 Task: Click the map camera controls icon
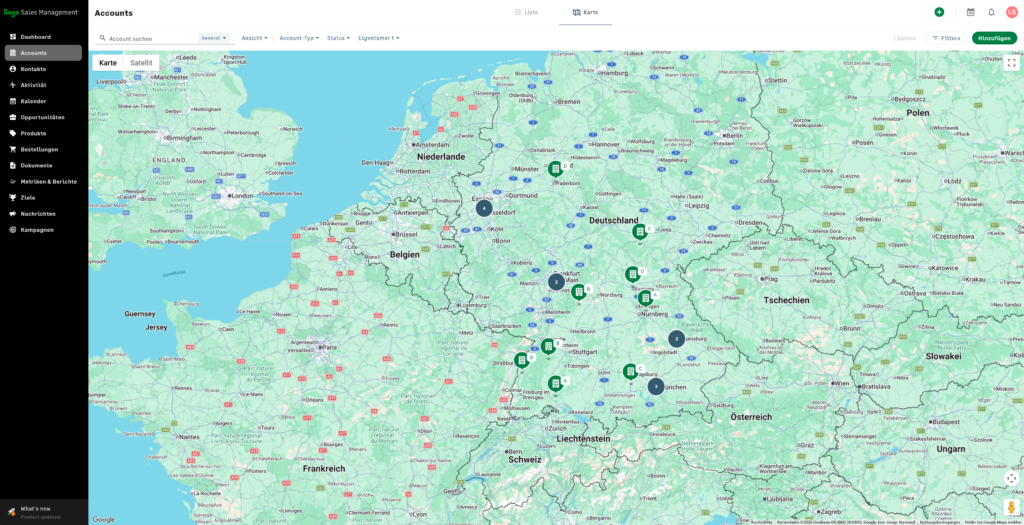point(1011,478)
